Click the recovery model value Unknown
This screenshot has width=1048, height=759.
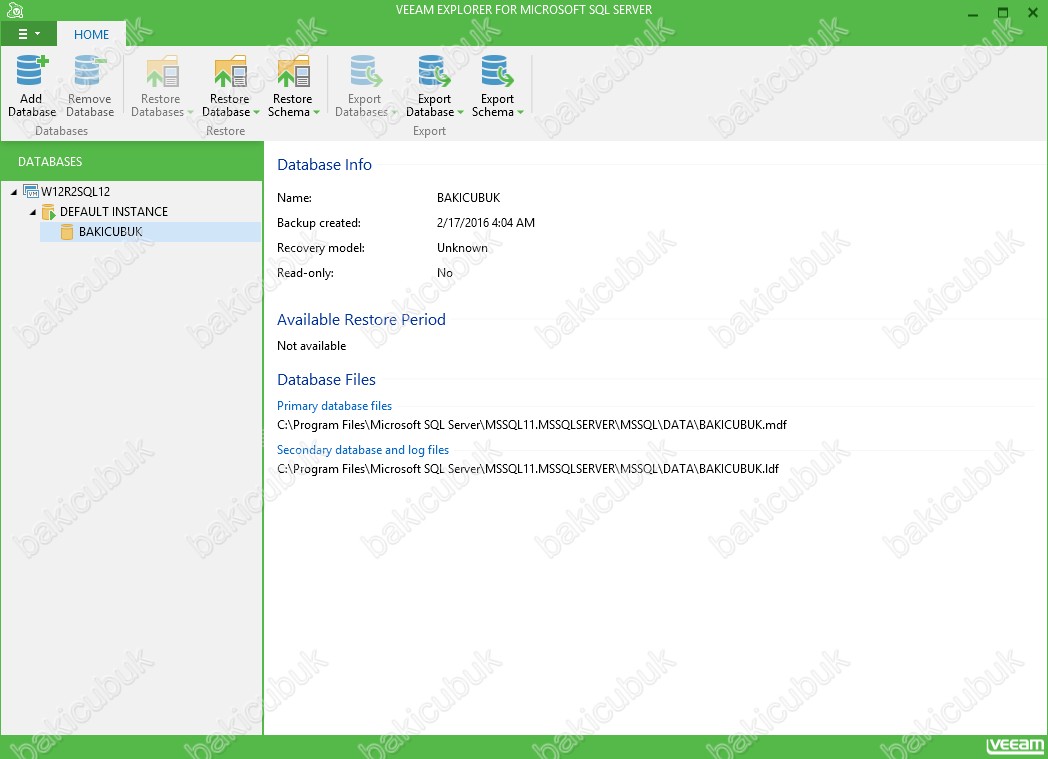462,248
